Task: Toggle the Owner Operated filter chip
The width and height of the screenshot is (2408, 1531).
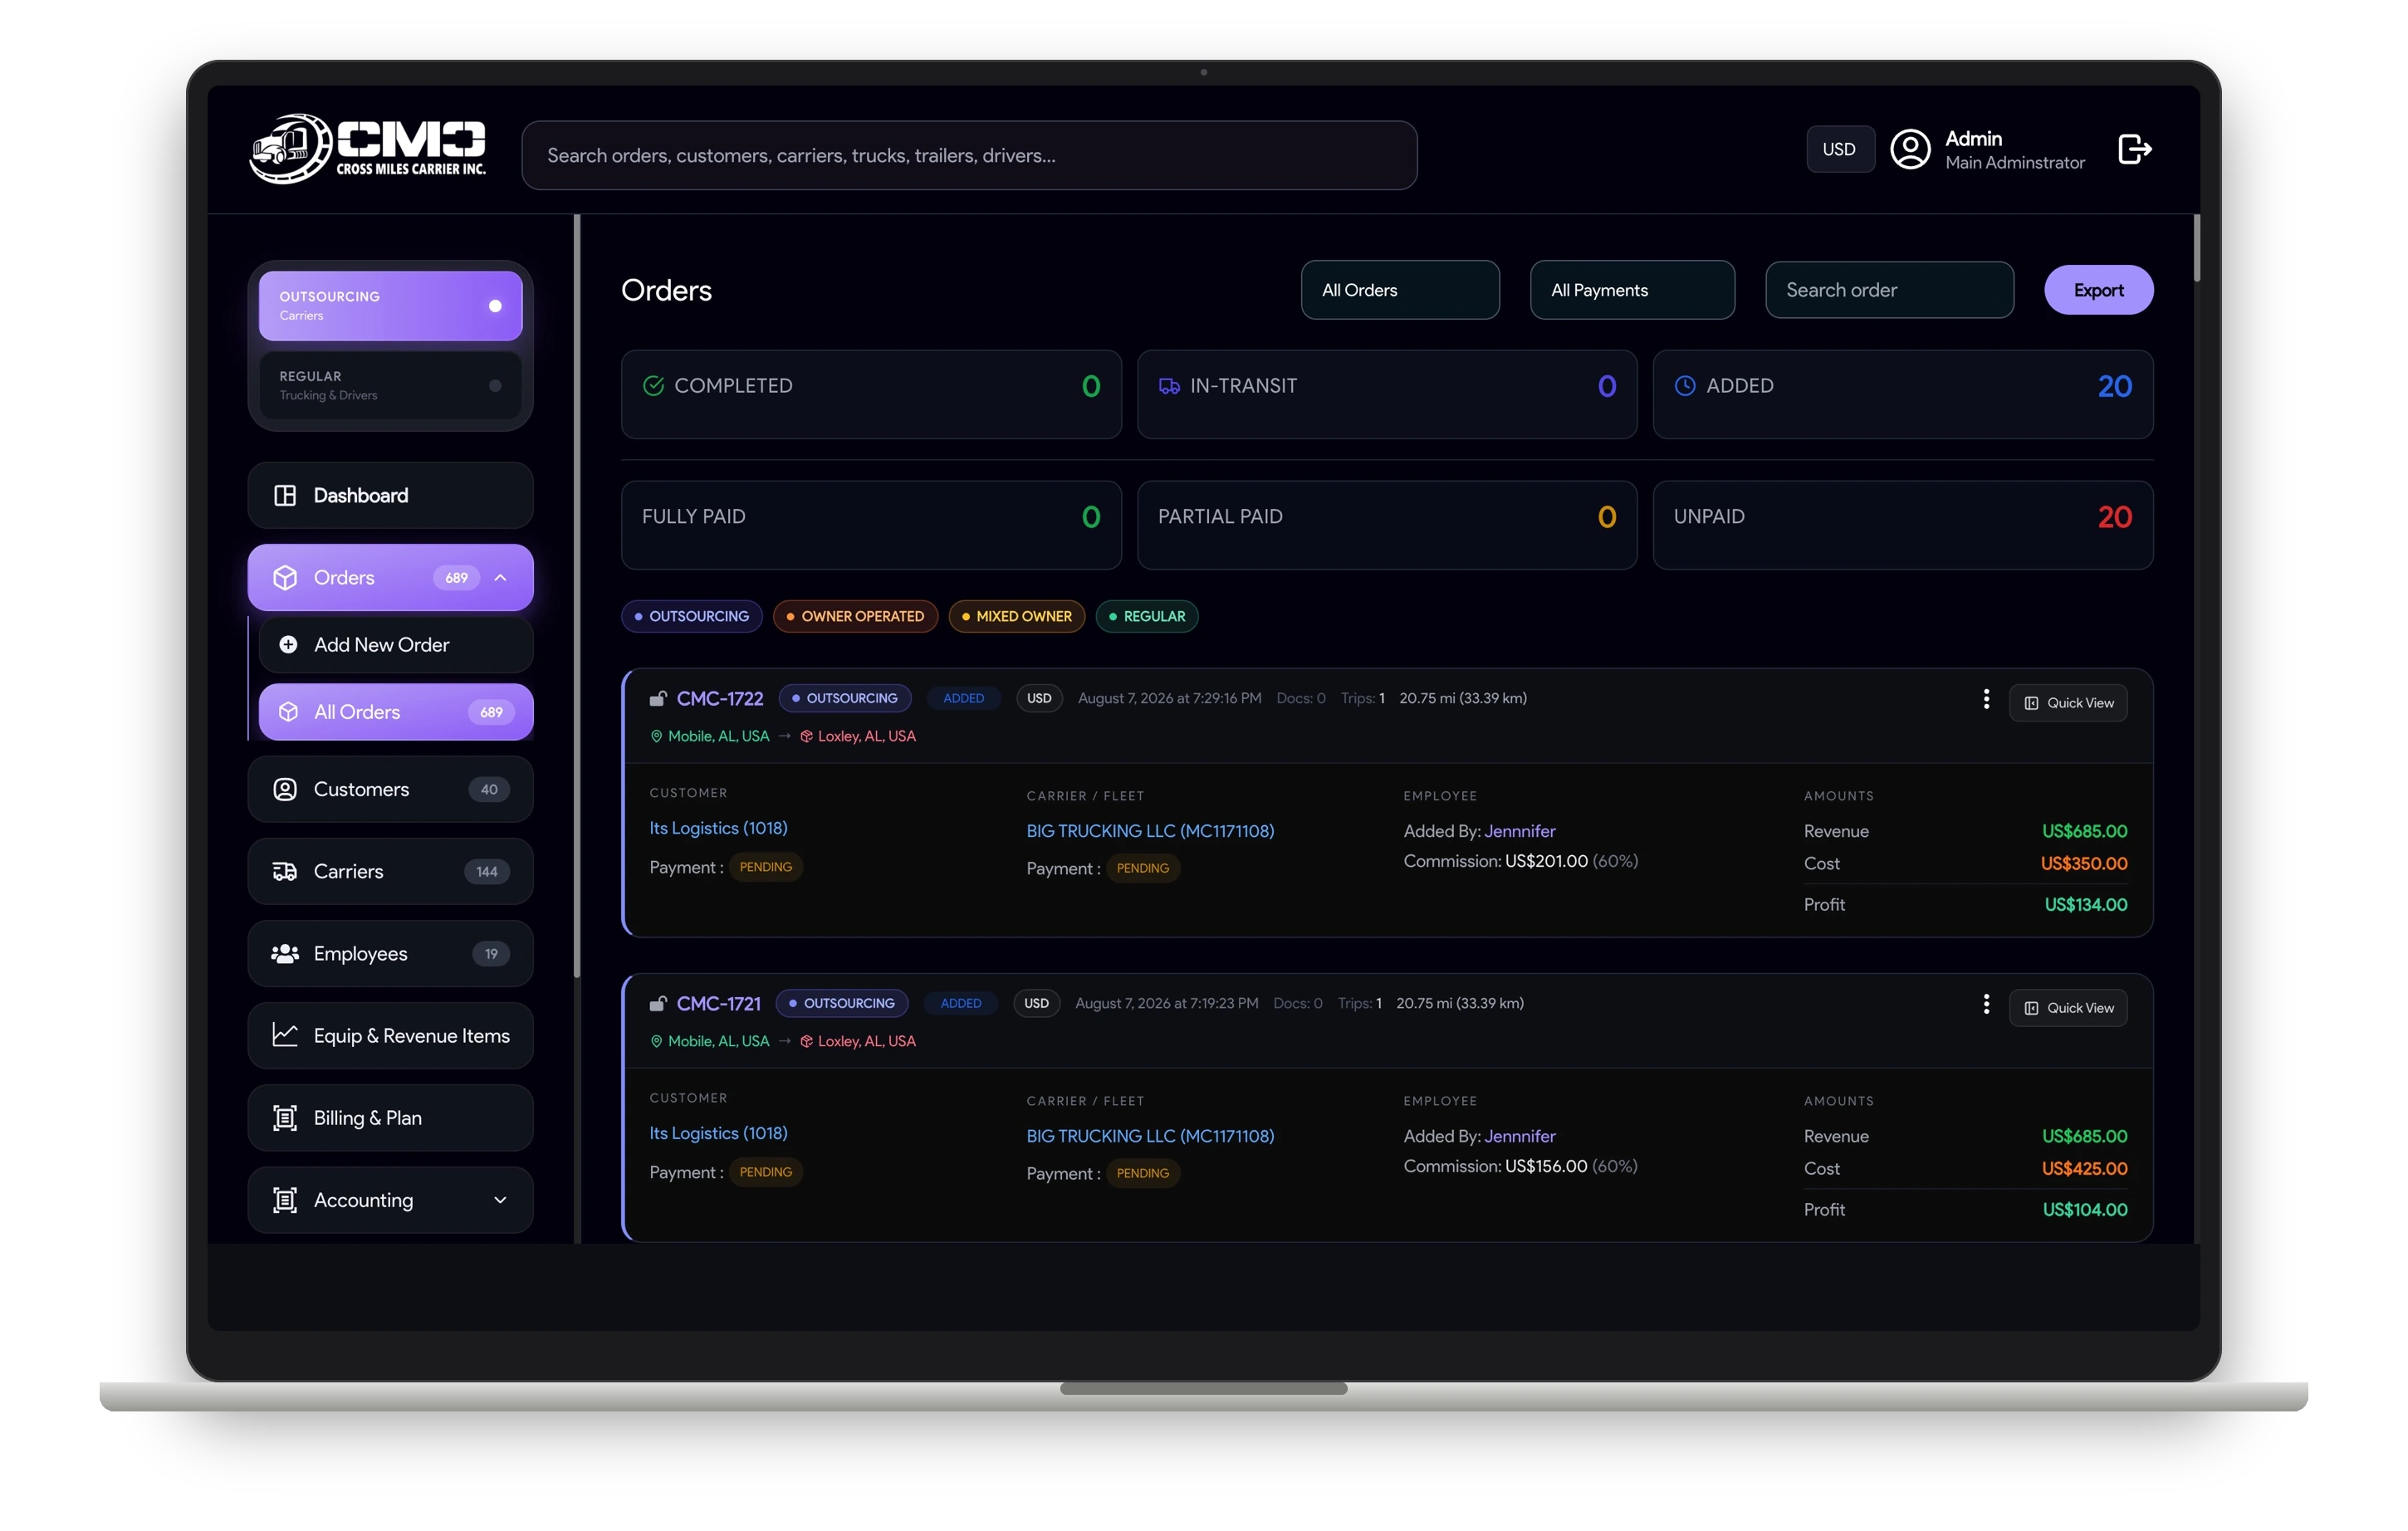Action: (x=855, y=616)
